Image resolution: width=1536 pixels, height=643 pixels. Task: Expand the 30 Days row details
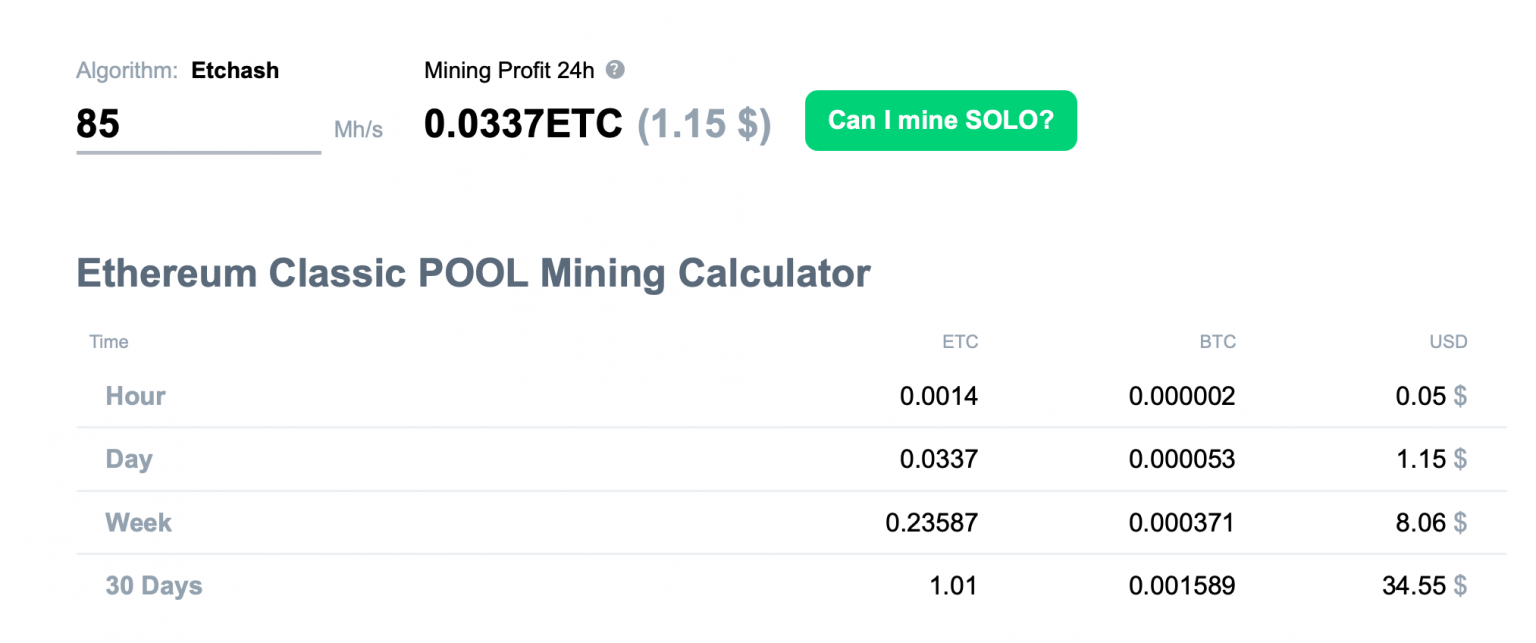pos(153,585)
